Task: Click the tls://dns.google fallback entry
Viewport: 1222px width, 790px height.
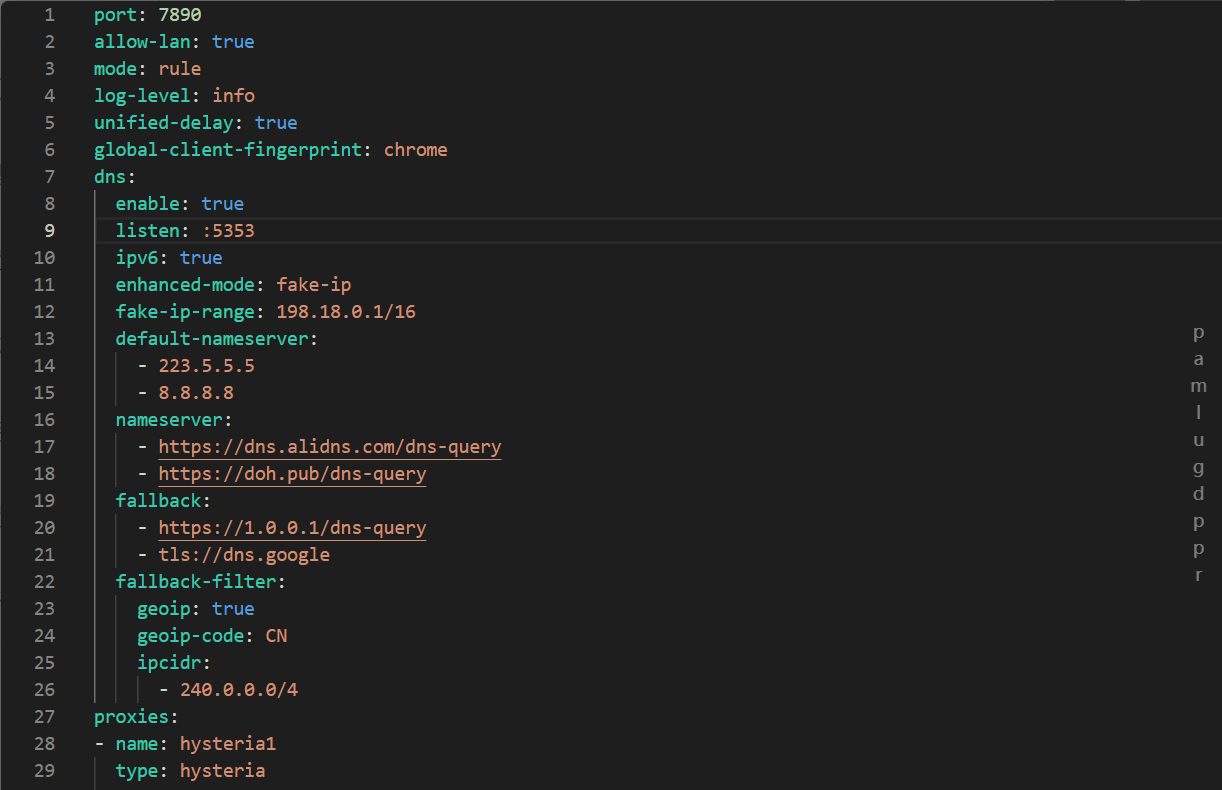Action: (244, 554)
